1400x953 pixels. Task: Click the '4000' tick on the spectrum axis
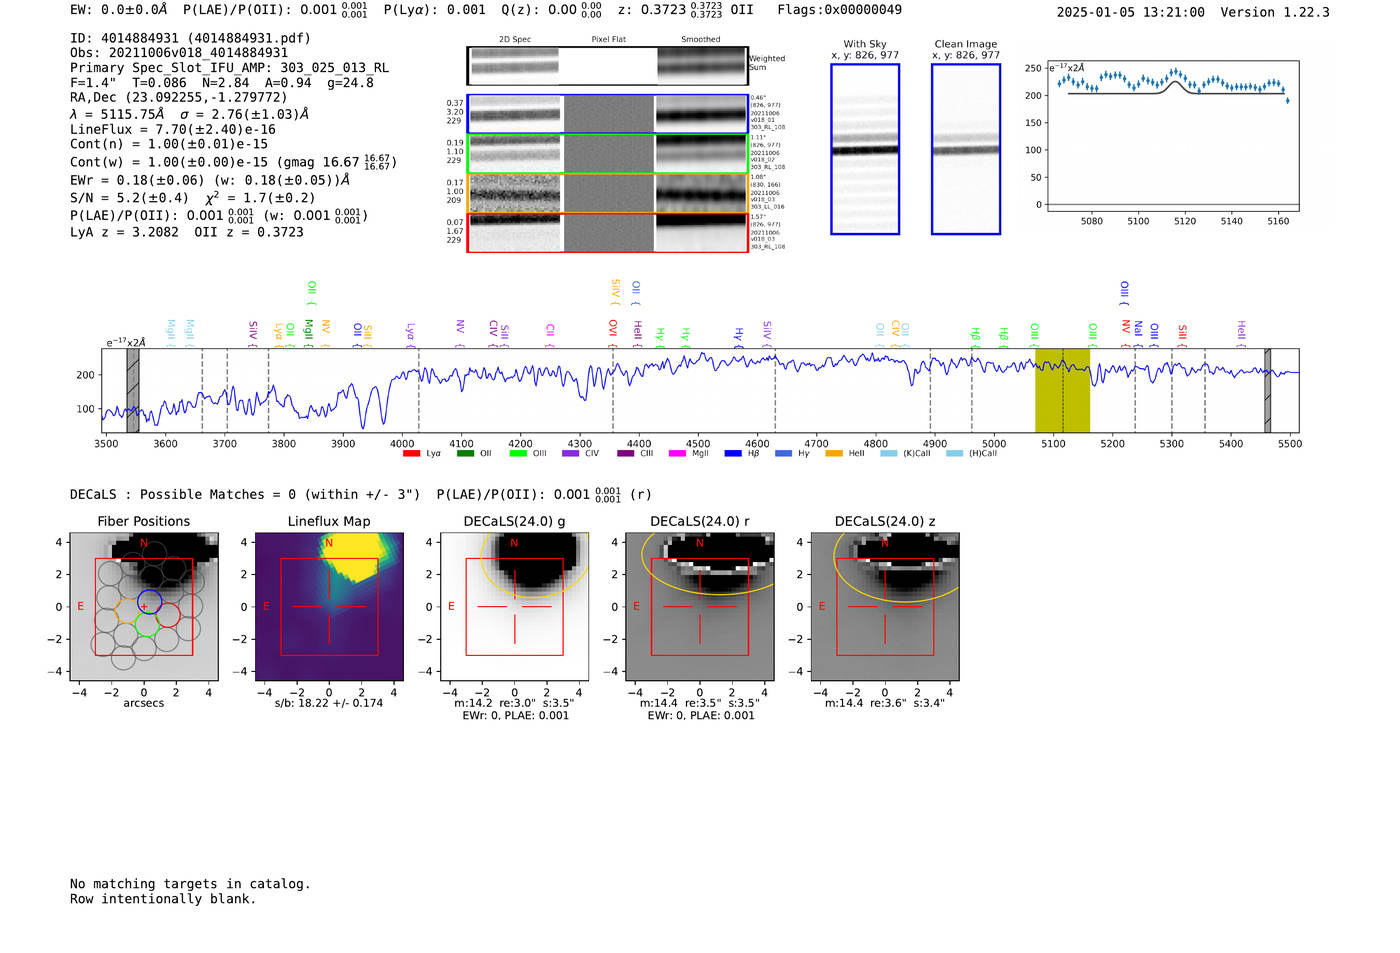coord(402,443)
